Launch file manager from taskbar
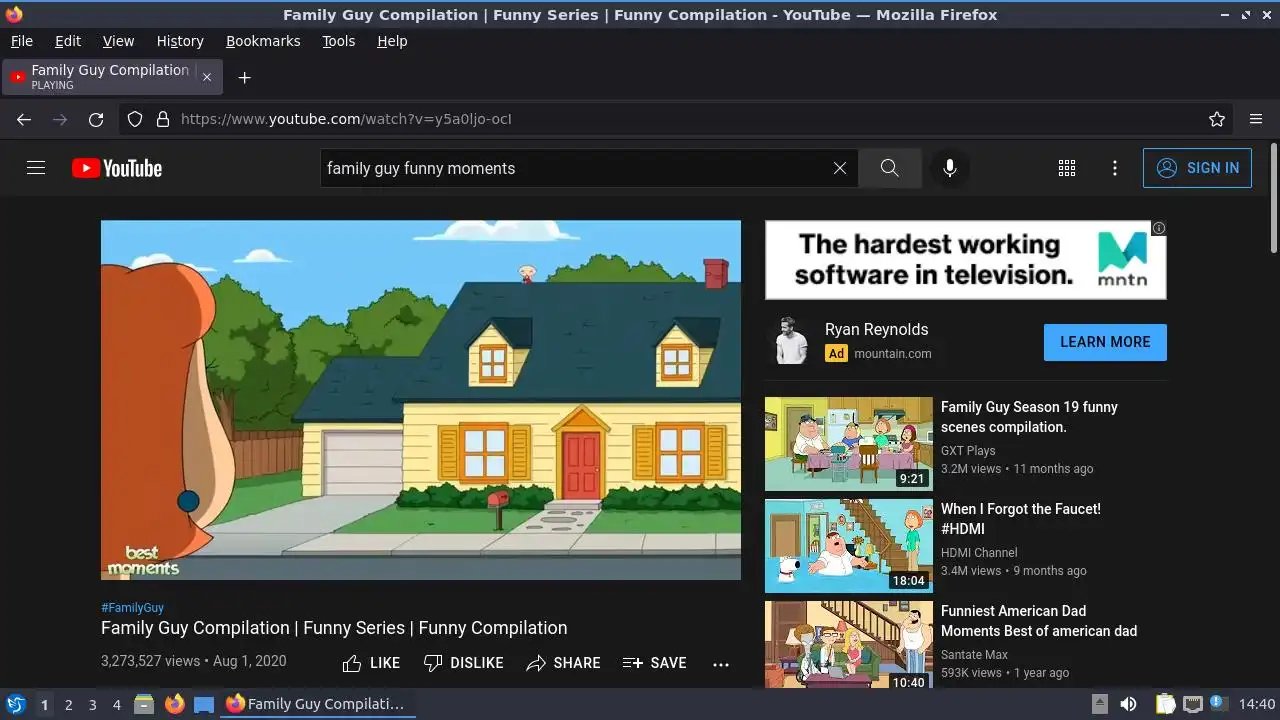The image size is (1280, 720). (144, 704)
